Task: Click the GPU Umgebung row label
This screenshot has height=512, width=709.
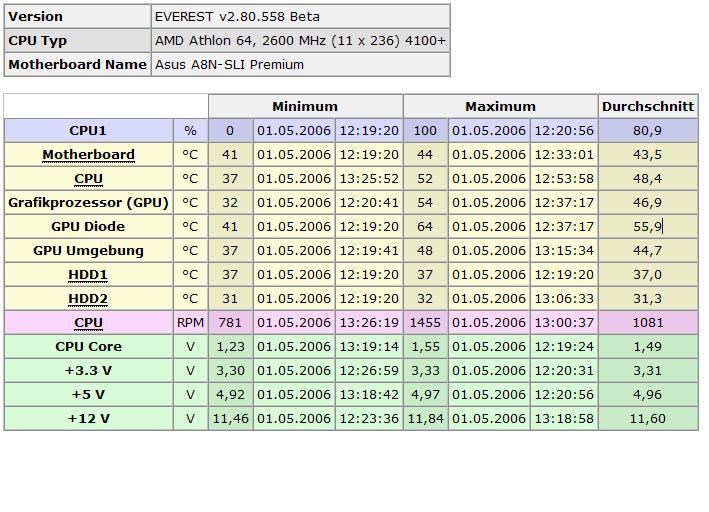Action: (x=89, y=251)
